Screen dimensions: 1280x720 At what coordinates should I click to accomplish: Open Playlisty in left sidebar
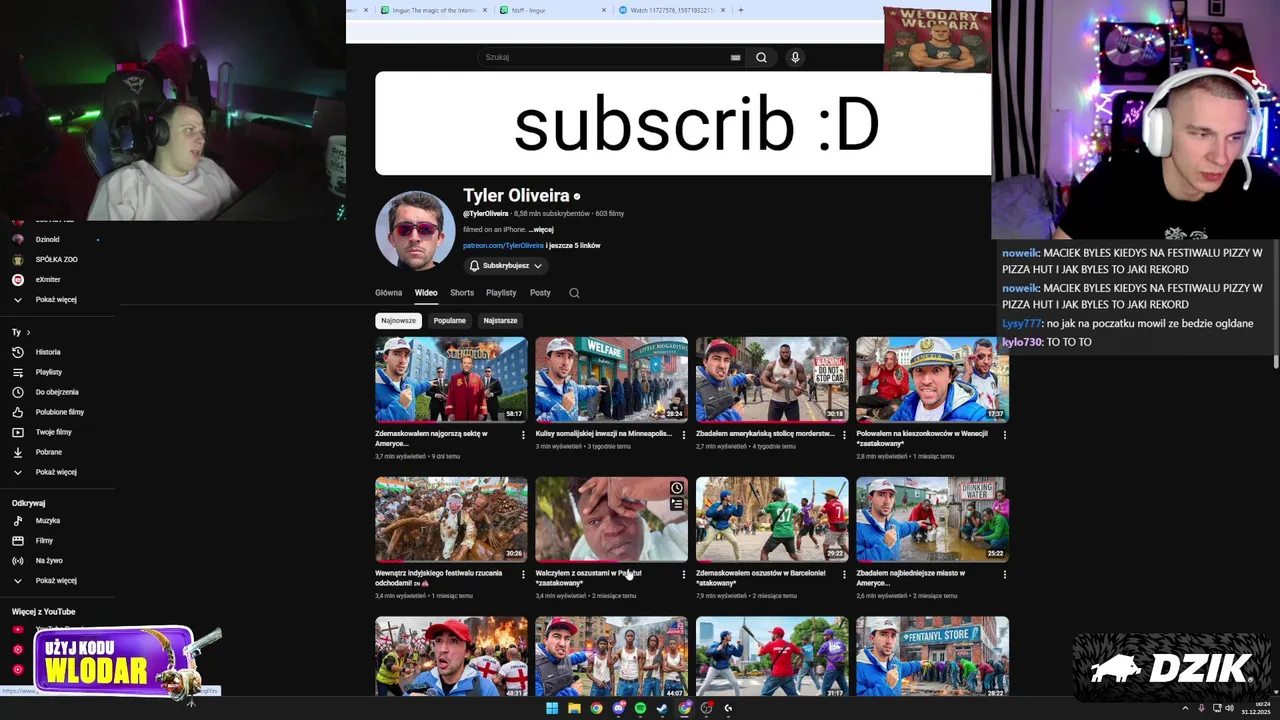click(48, 372)
